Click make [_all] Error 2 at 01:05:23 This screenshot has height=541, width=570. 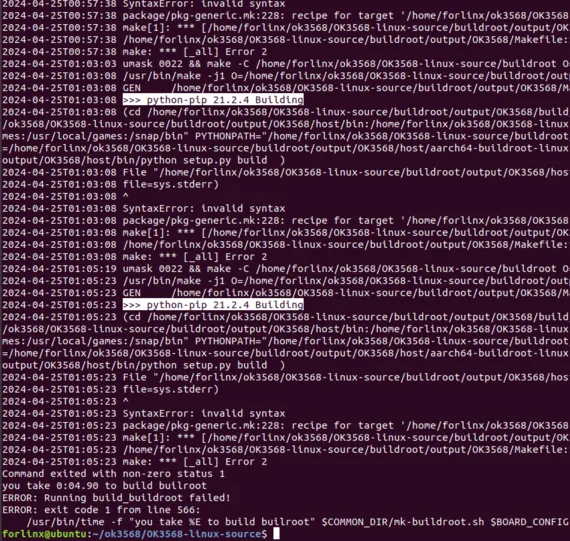(194, 462)
